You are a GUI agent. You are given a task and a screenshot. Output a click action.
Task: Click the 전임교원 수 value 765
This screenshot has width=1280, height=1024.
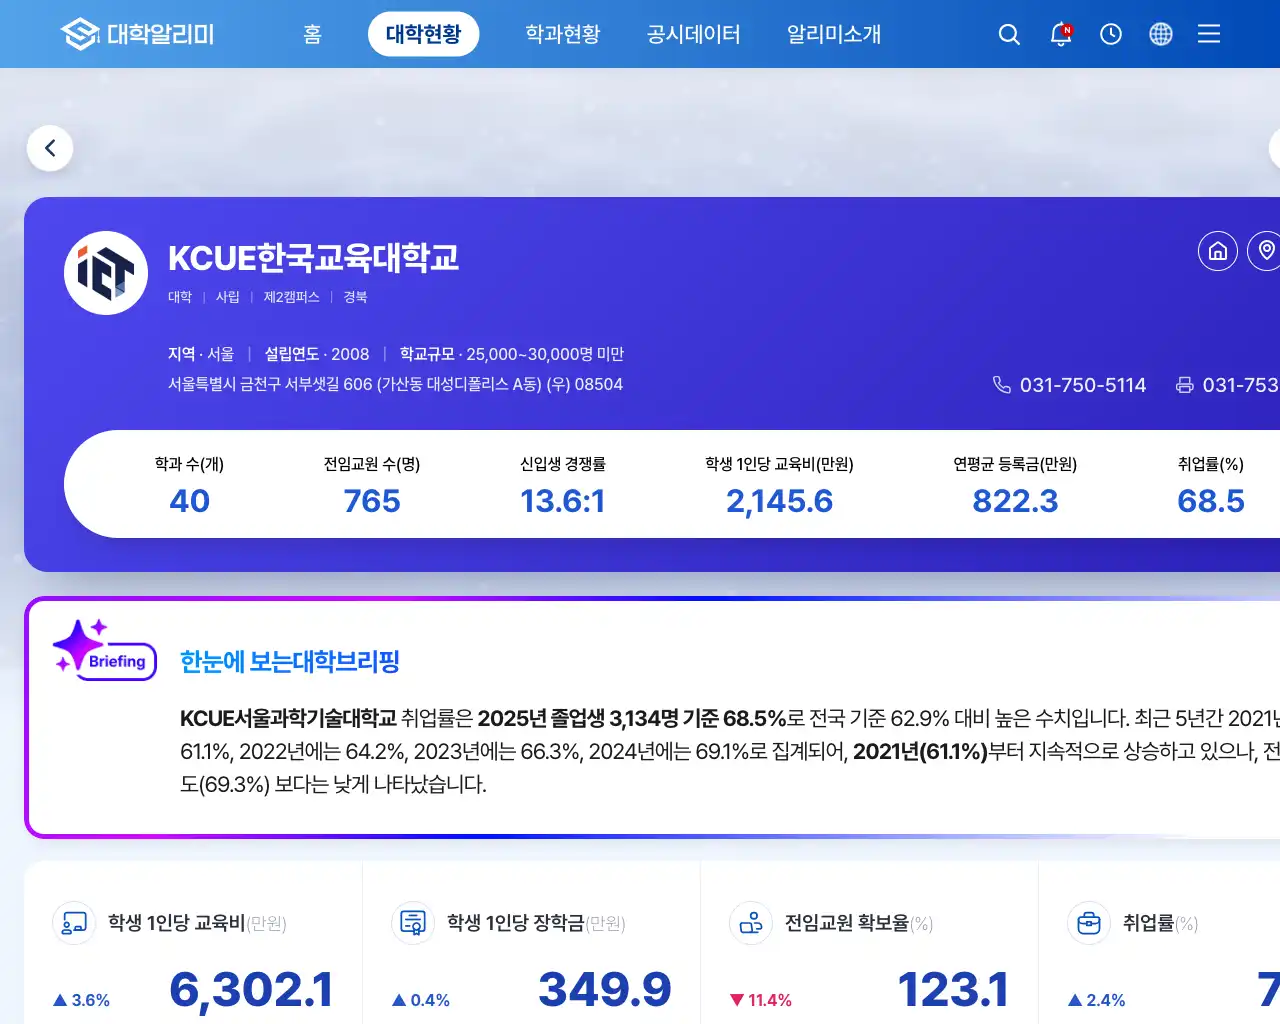click(372, 501)
